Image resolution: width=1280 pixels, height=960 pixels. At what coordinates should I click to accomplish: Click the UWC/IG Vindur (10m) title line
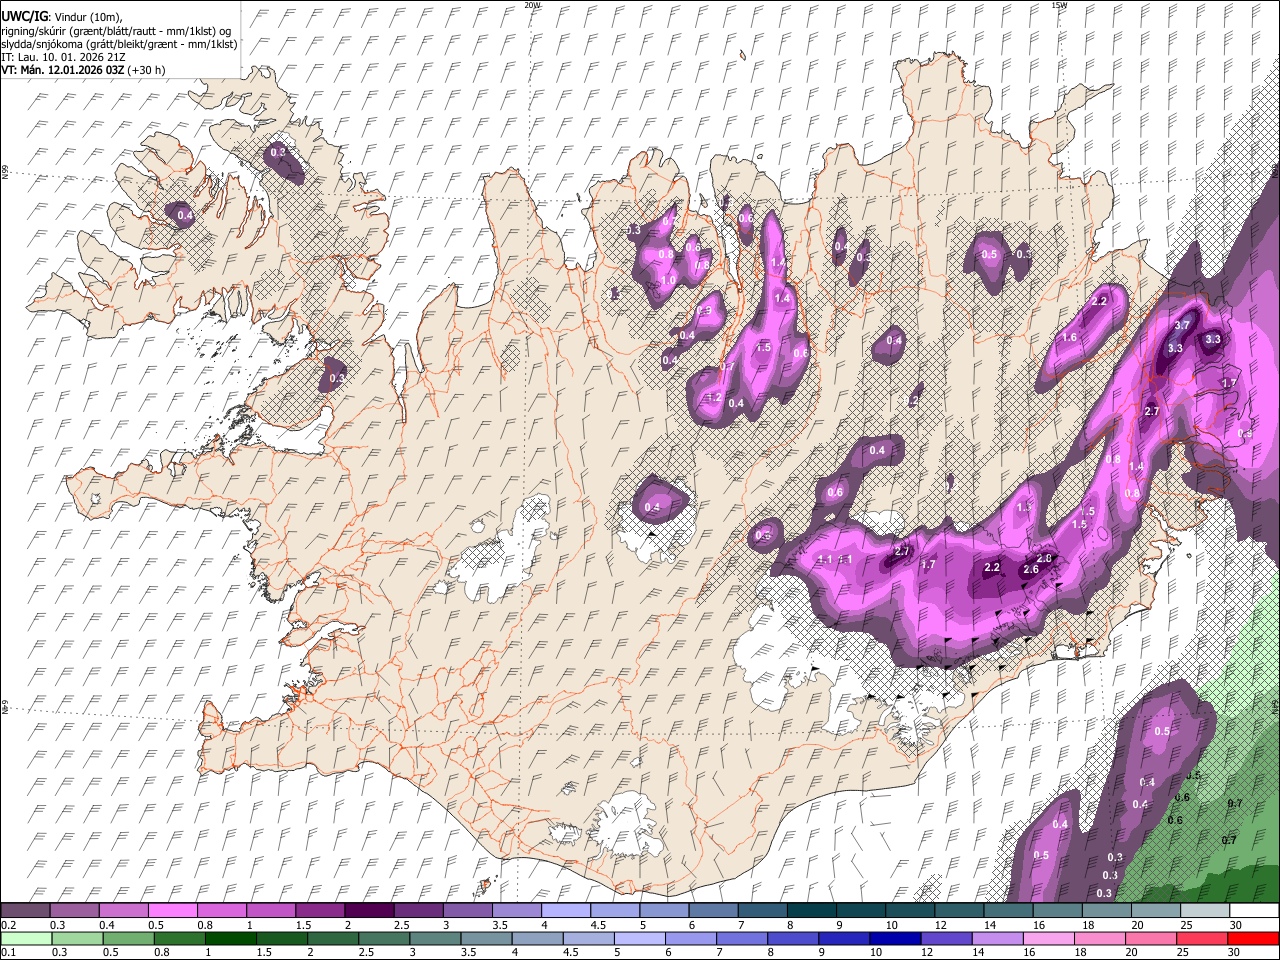(x=61, y=16)
